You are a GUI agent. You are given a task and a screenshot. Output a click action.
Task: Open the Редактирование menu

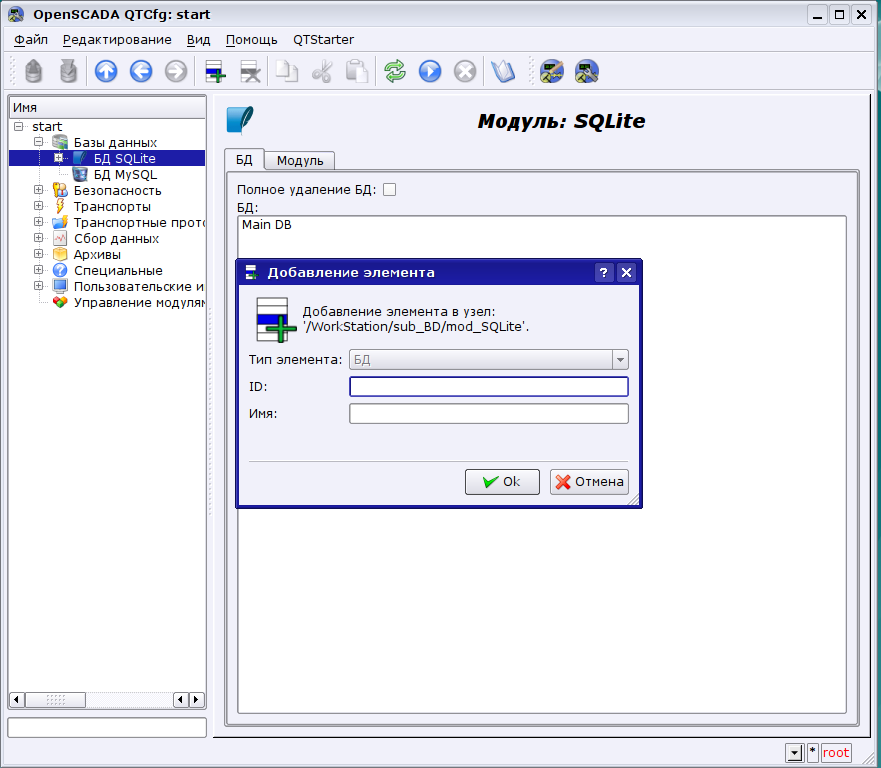(x=116, y=39)
